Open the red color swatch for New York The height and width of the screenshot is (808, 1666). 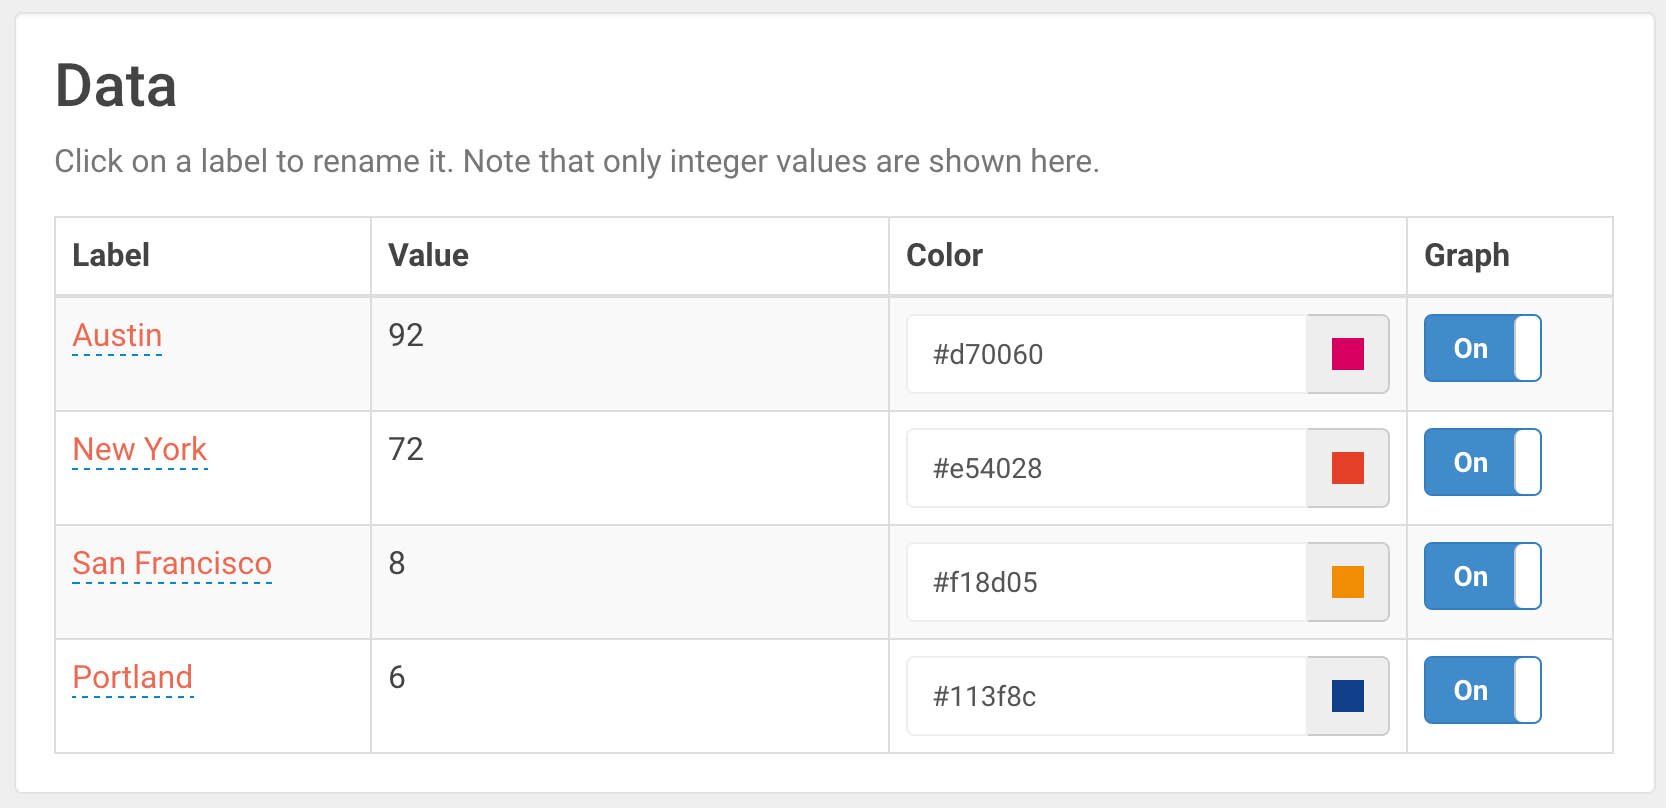click(1347, 468)
